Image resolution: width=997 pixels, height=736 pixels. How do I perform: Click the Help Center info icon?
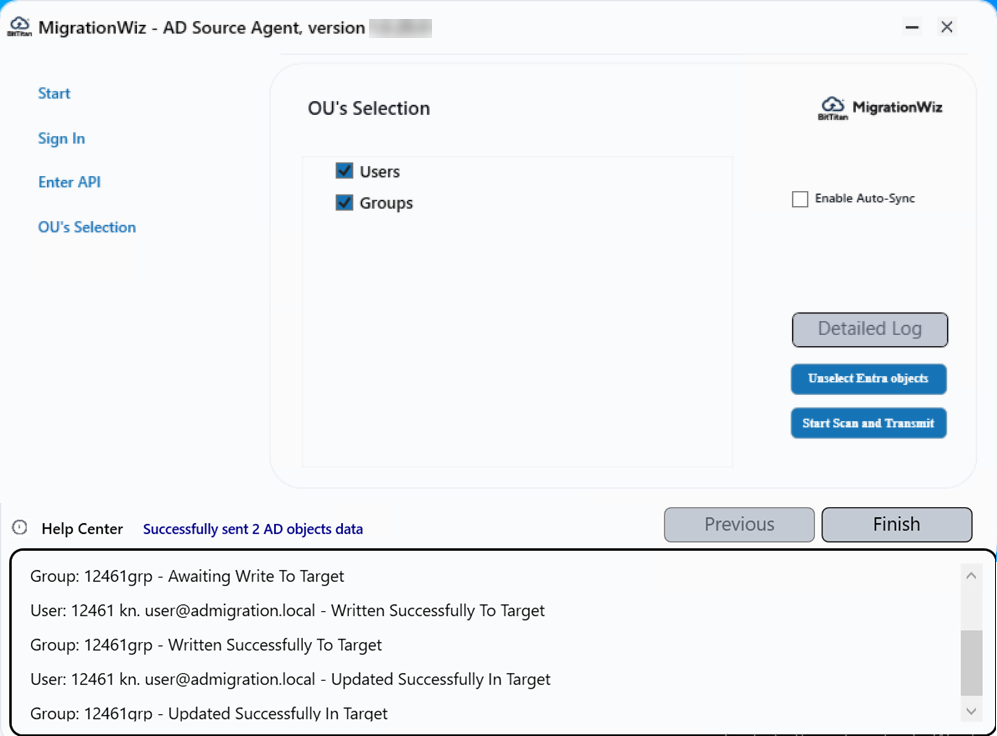pyautogui.click(x=20, y=528)
